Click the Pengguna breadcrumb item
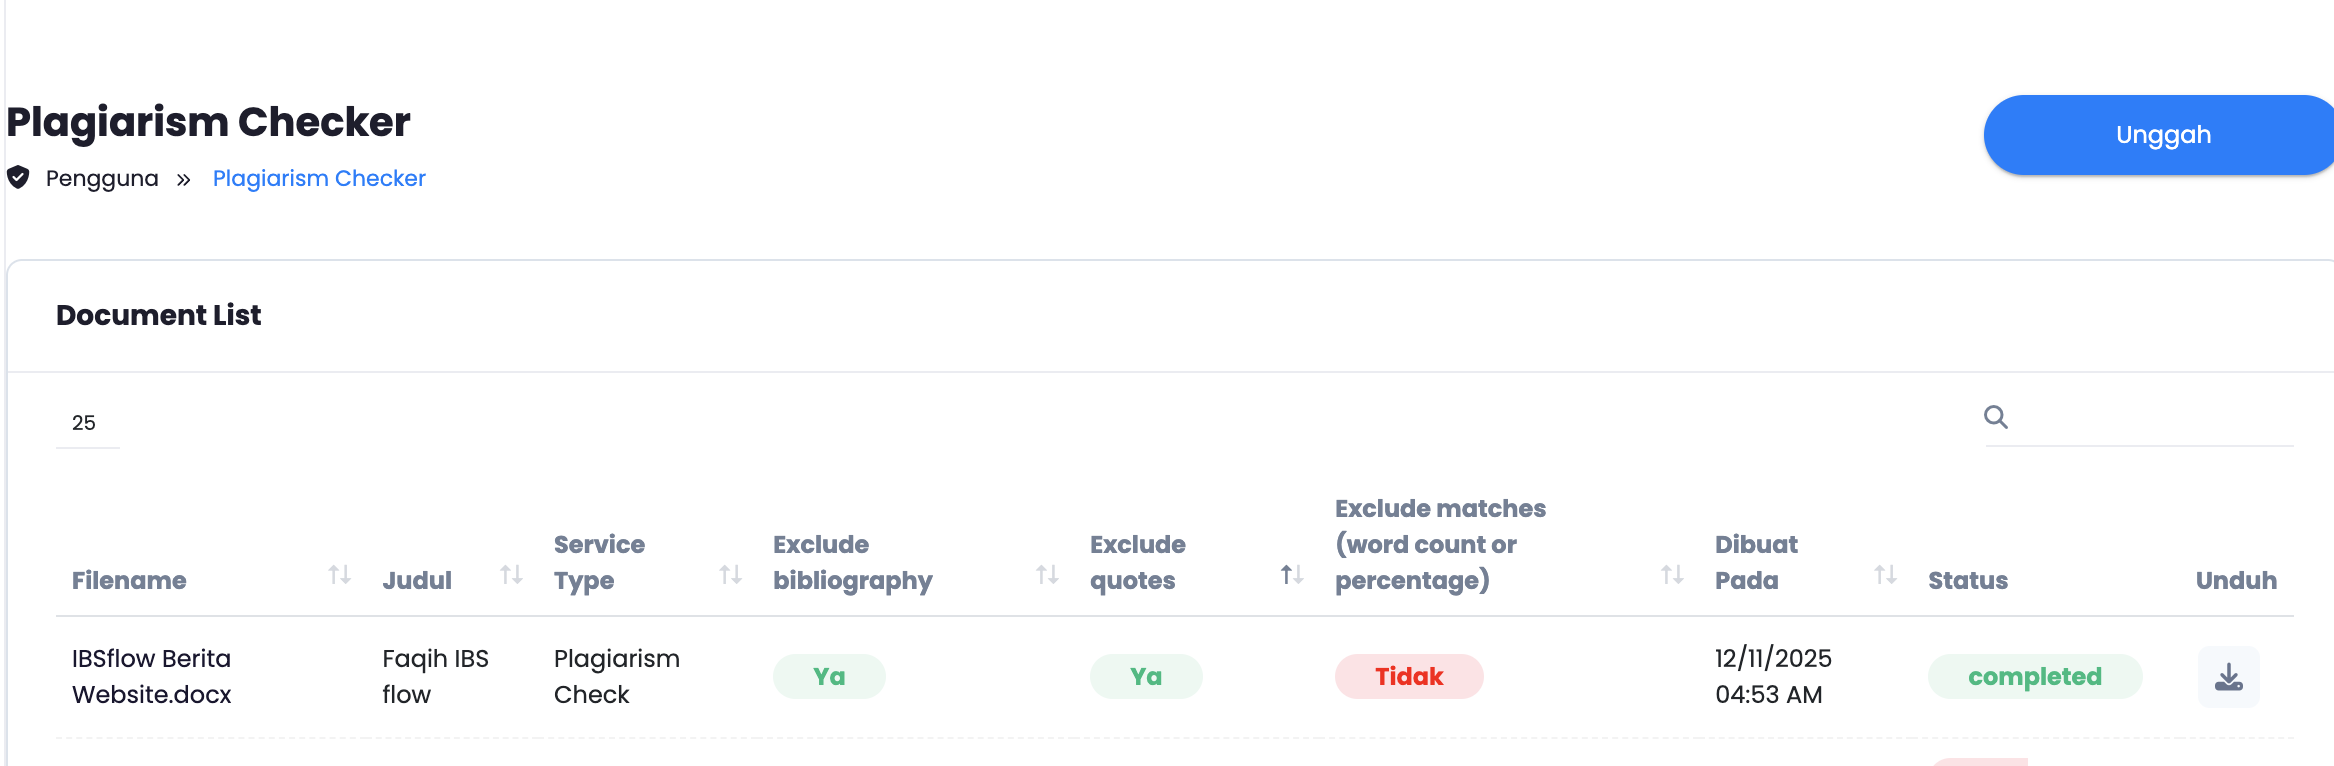Screen dimensions: 2334x766 pyautogui.click(x=102, y=178)
